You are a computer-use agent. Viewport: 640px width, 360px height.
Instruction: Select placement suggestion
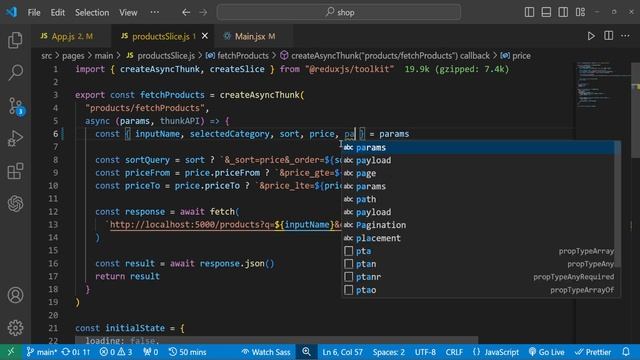pos(478,238)
